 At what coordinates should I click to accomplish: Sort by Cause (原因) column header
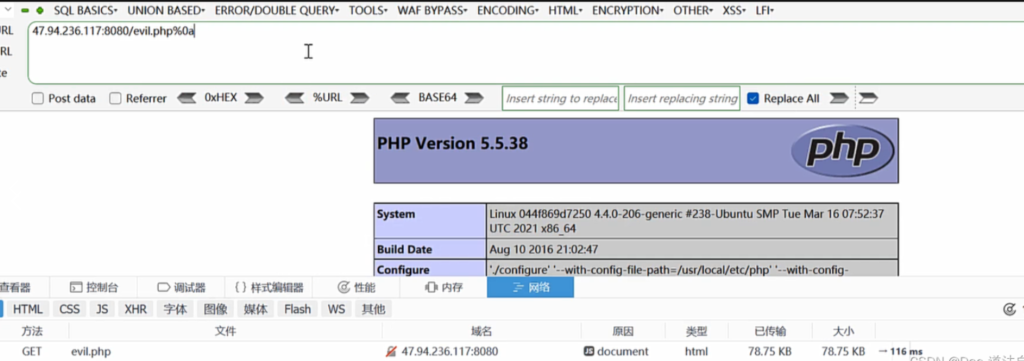pos(623,332)
